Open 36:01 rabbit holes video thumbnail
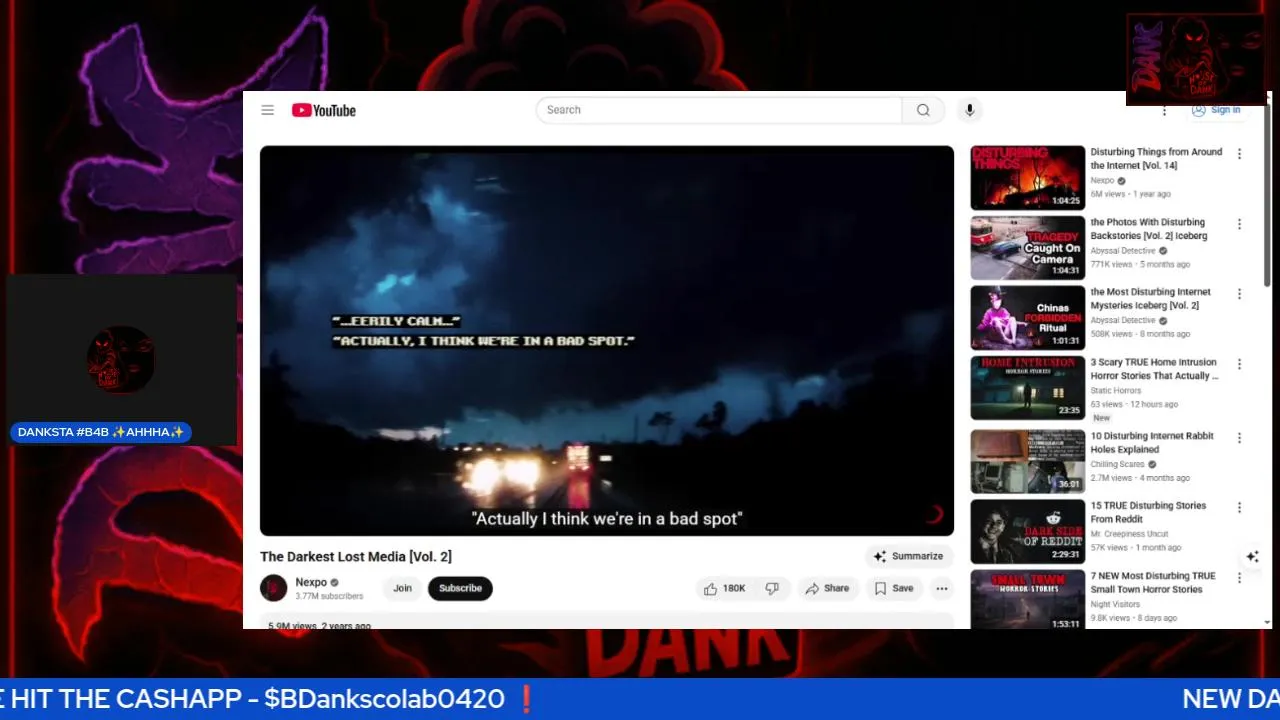The image size is (1280, 720). [1027, 462]
